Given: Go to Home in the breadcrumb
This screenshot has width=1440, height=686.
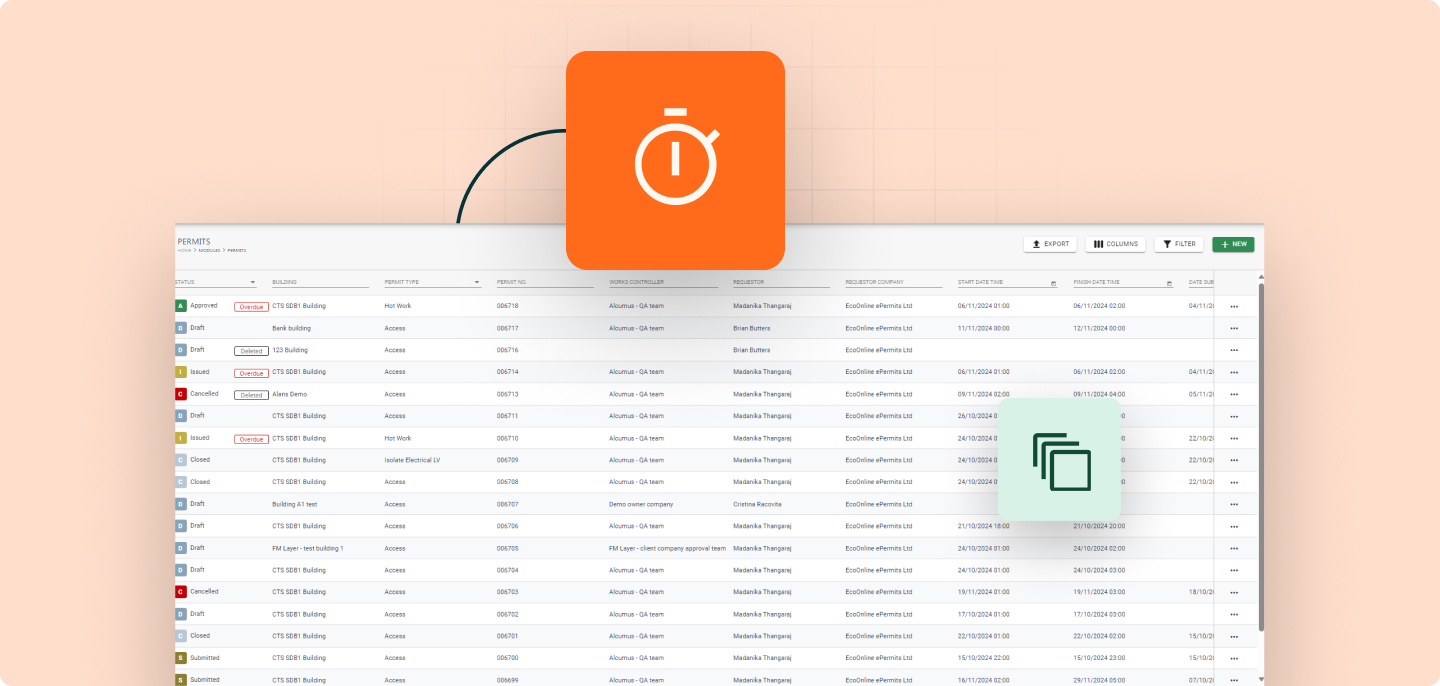Looking at the screenshot, I should click(x=184, y=250).
